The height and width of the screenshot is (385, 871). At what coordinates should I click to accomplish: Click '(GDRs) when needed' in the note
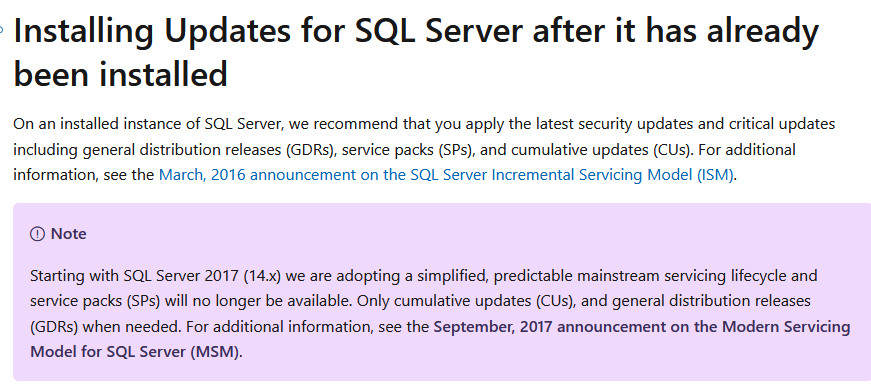click(106, 327)
